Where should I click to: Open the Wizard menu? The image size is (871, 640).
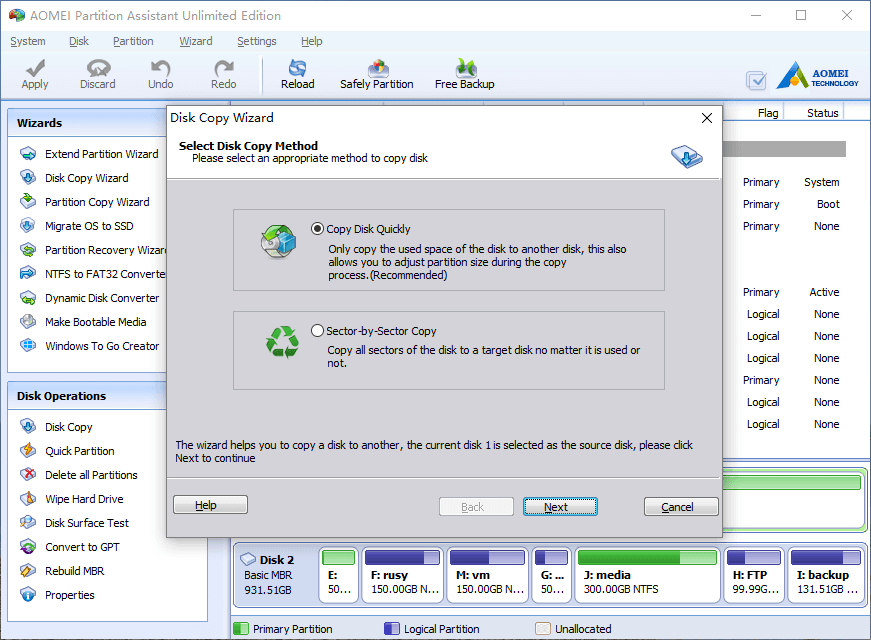coord(196,41)
